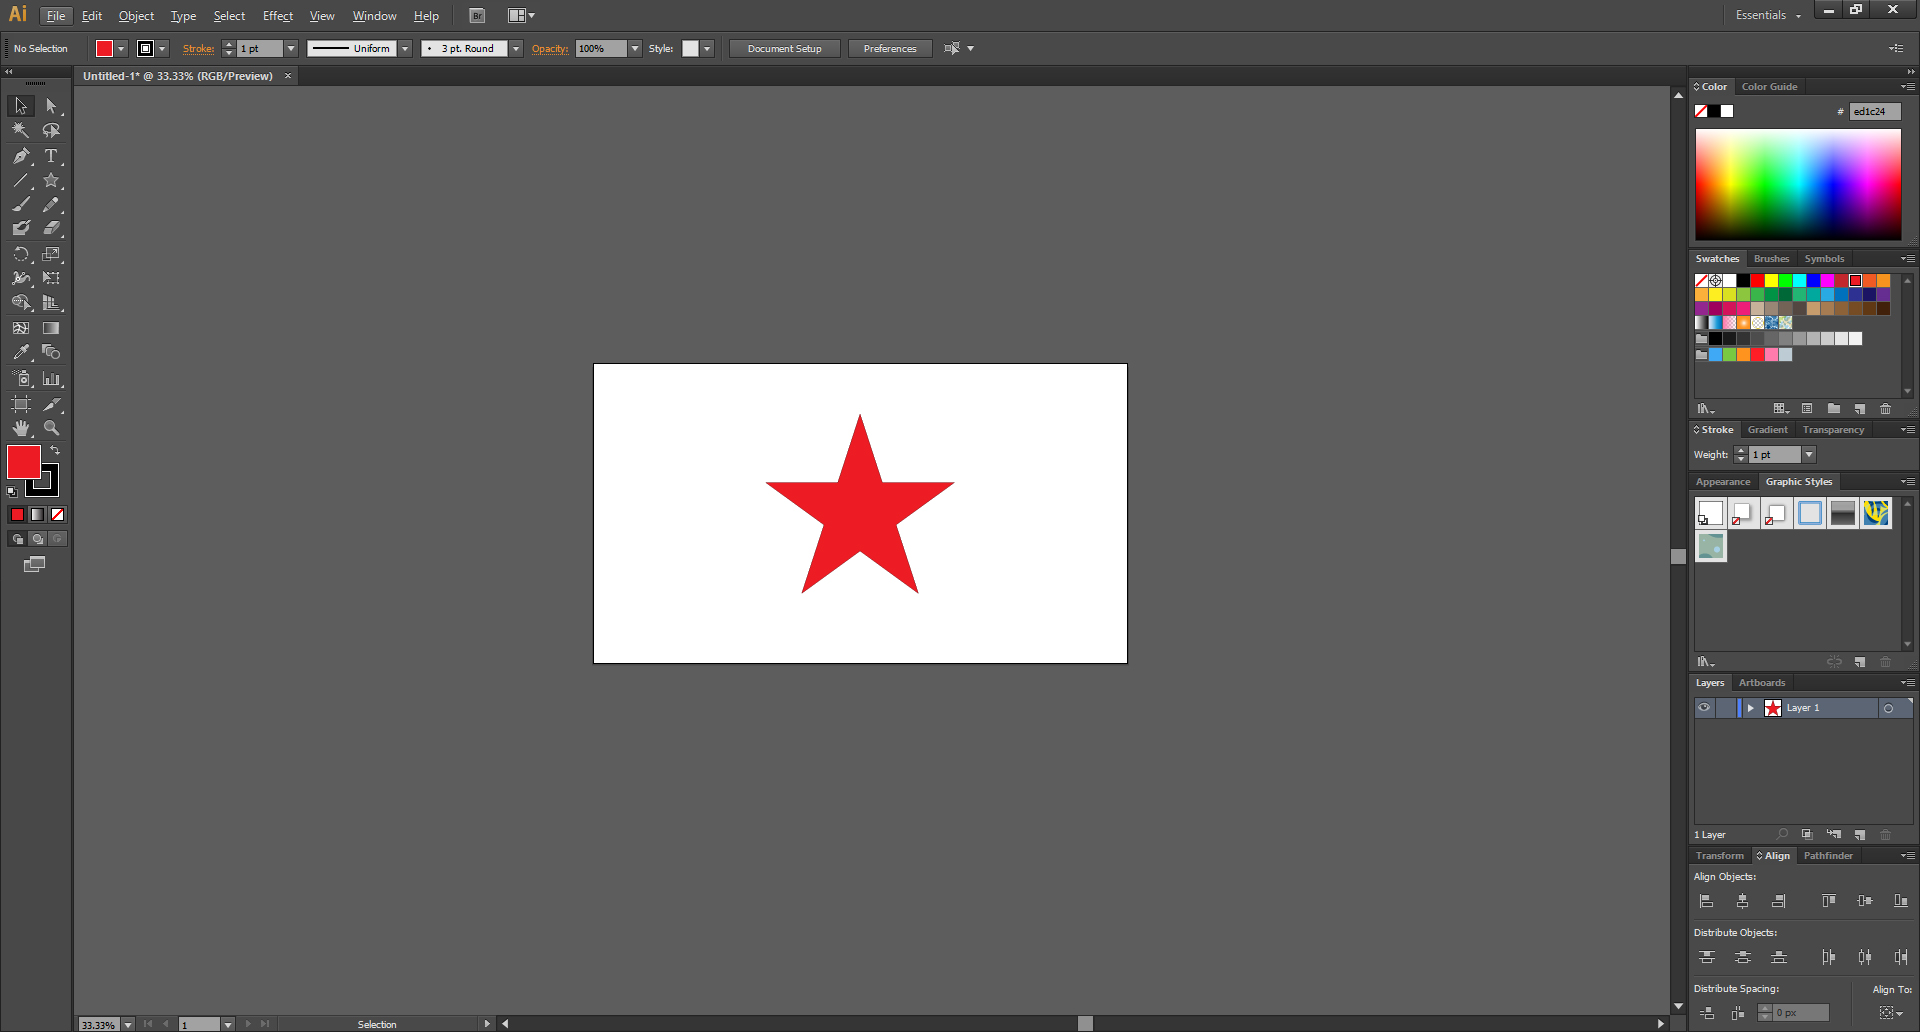Select the Pen tool
1920x1032 pixels.
[x=21, y=156]
